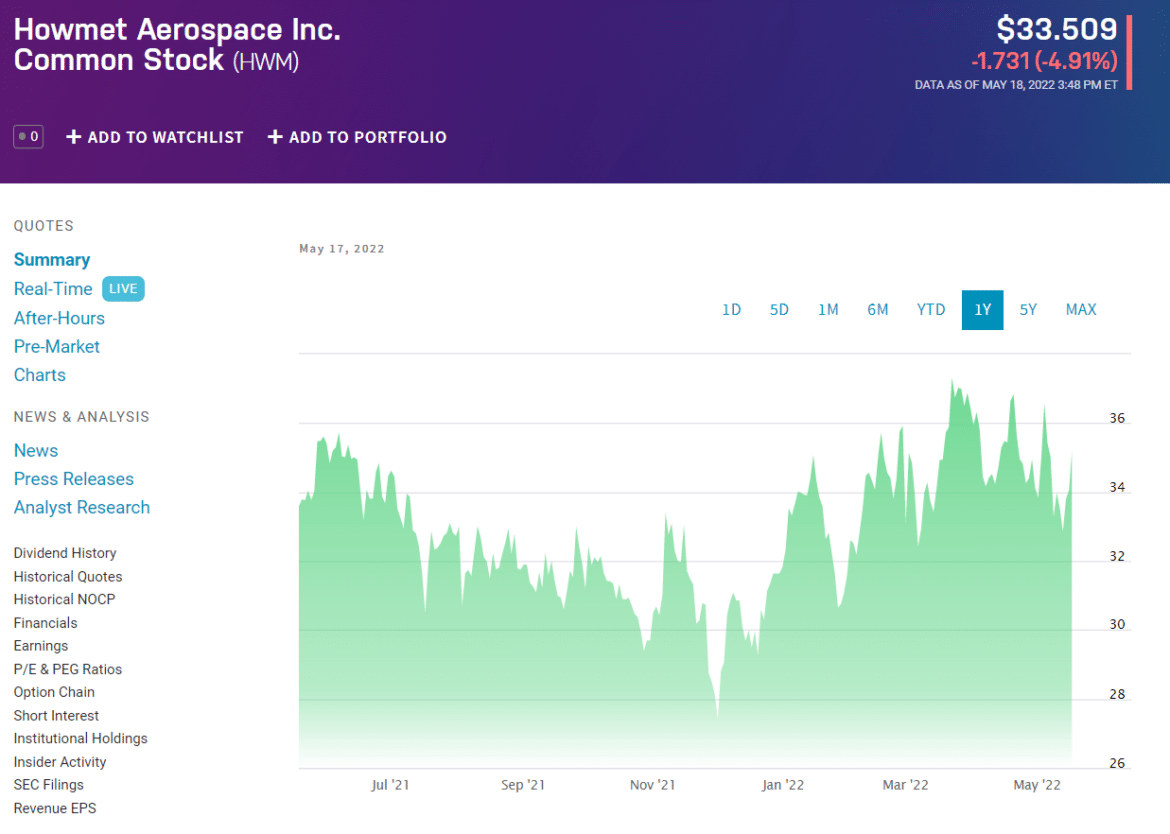Click the Add to Watchlist plus icon
The image size is (1170, 834).
click(74, 137)
